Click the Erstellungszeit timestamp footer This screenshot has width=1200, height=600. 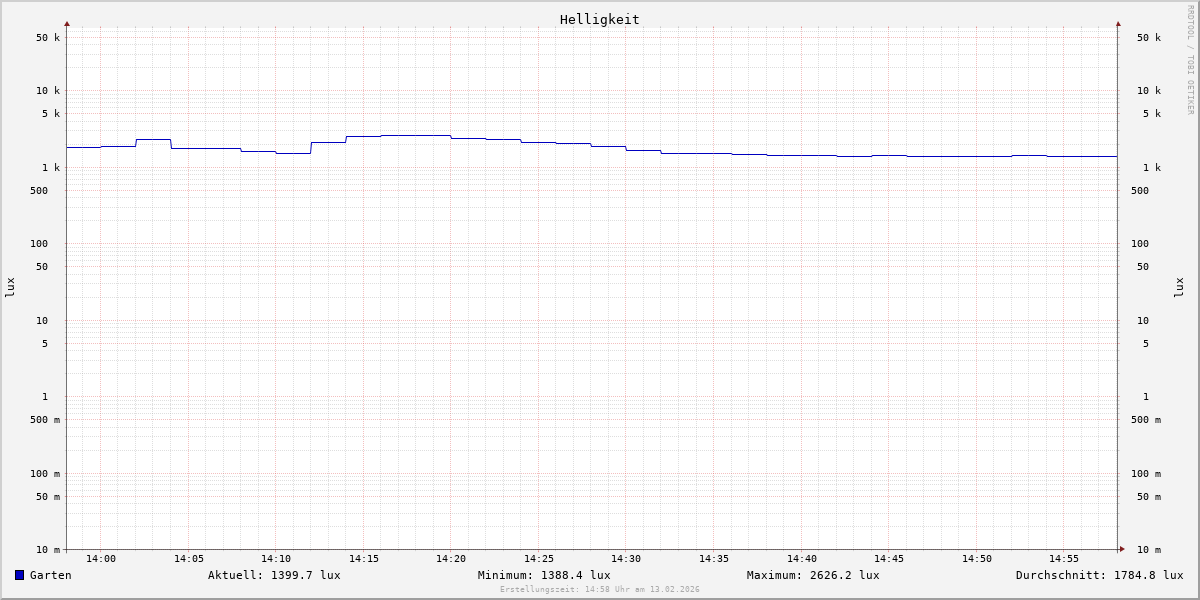[600, 590]
